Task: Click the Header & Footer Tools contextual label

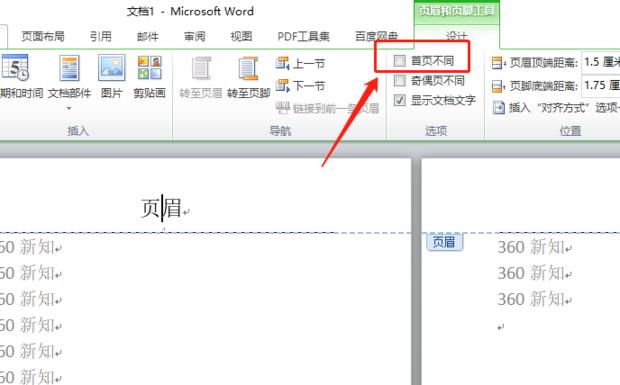Action: pyautogui.click(x=457, y=10)
